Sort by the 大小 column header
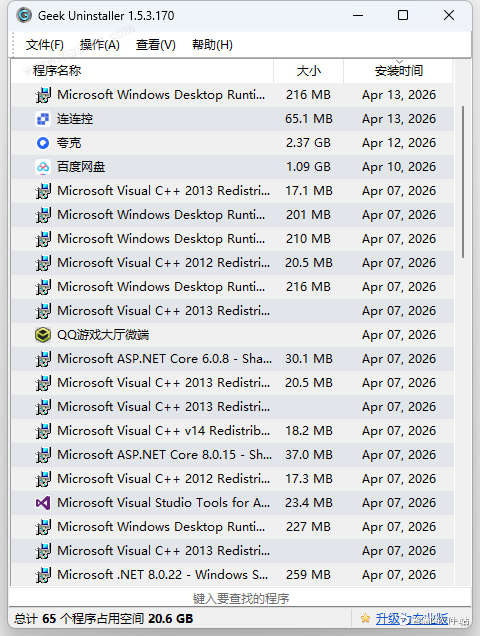 [309, 71]
